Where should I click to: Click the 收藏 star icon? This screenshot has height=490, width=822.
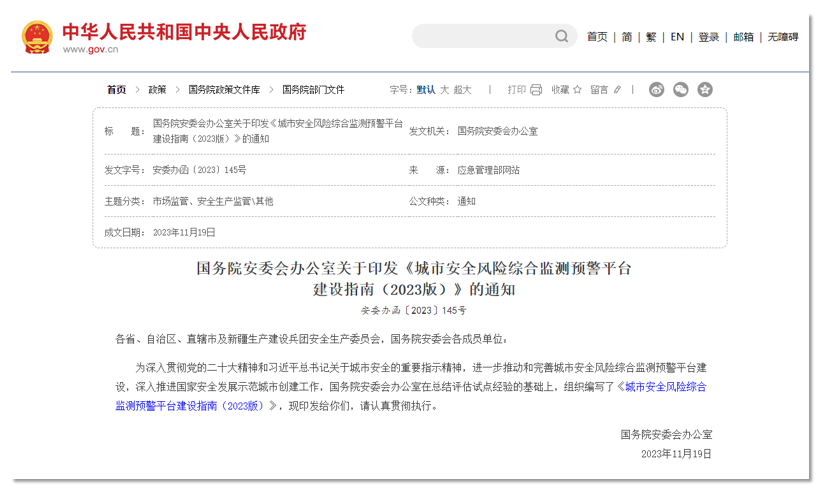point(577,90)
